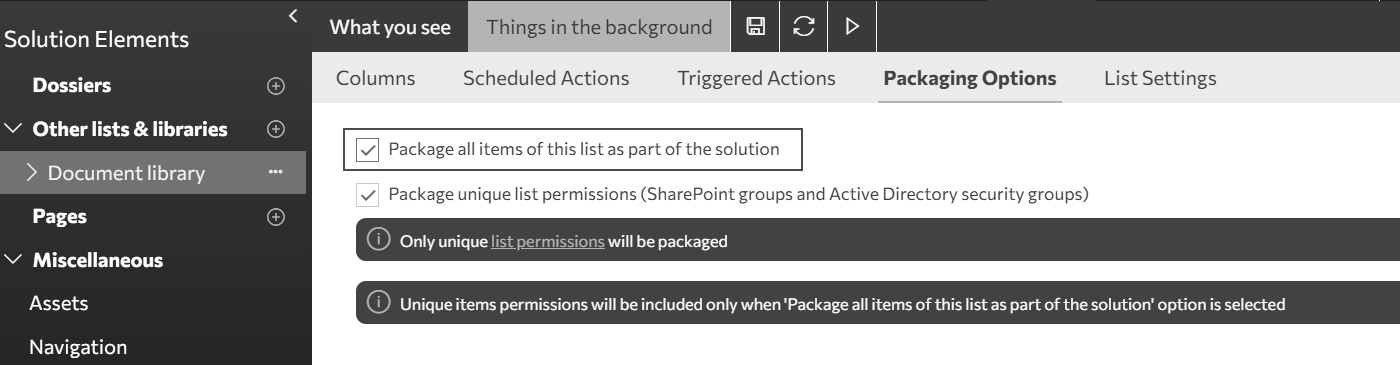1400x365 pixels.
Task: Add a new page with plus icon
Action: pos(276,217)
